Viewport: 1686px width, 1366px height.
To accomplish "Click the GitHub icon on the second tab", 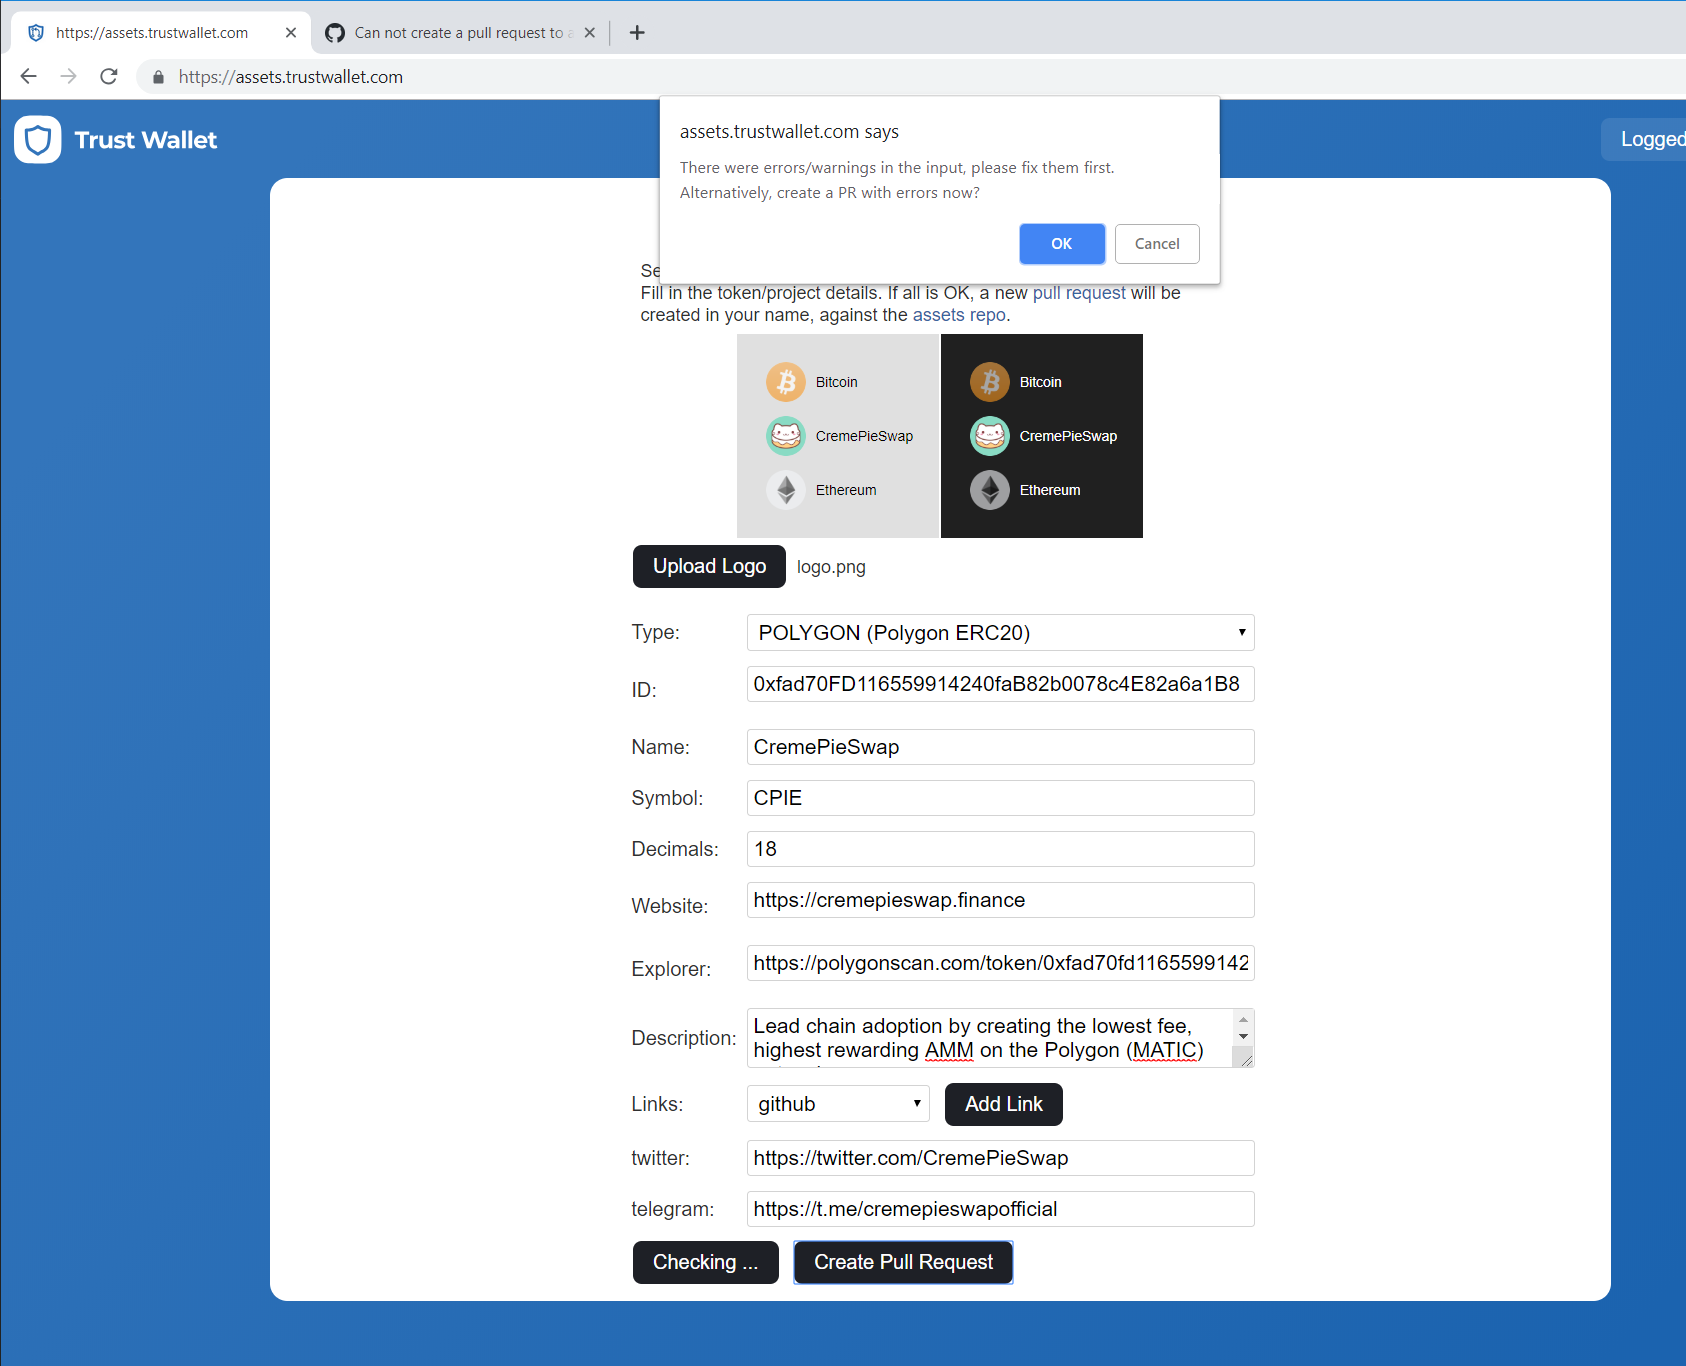I will [x=335, y=32].
